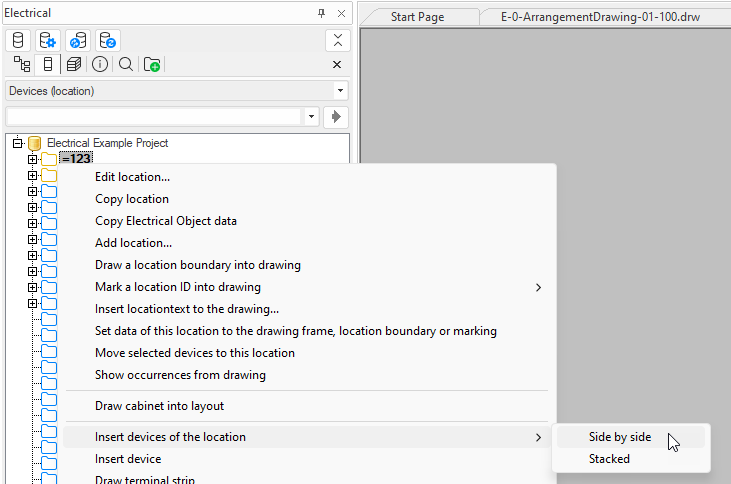Click the tree filter text input field
Screen dimensions: 731x484
pyautogui.click(x=153, y=117)
